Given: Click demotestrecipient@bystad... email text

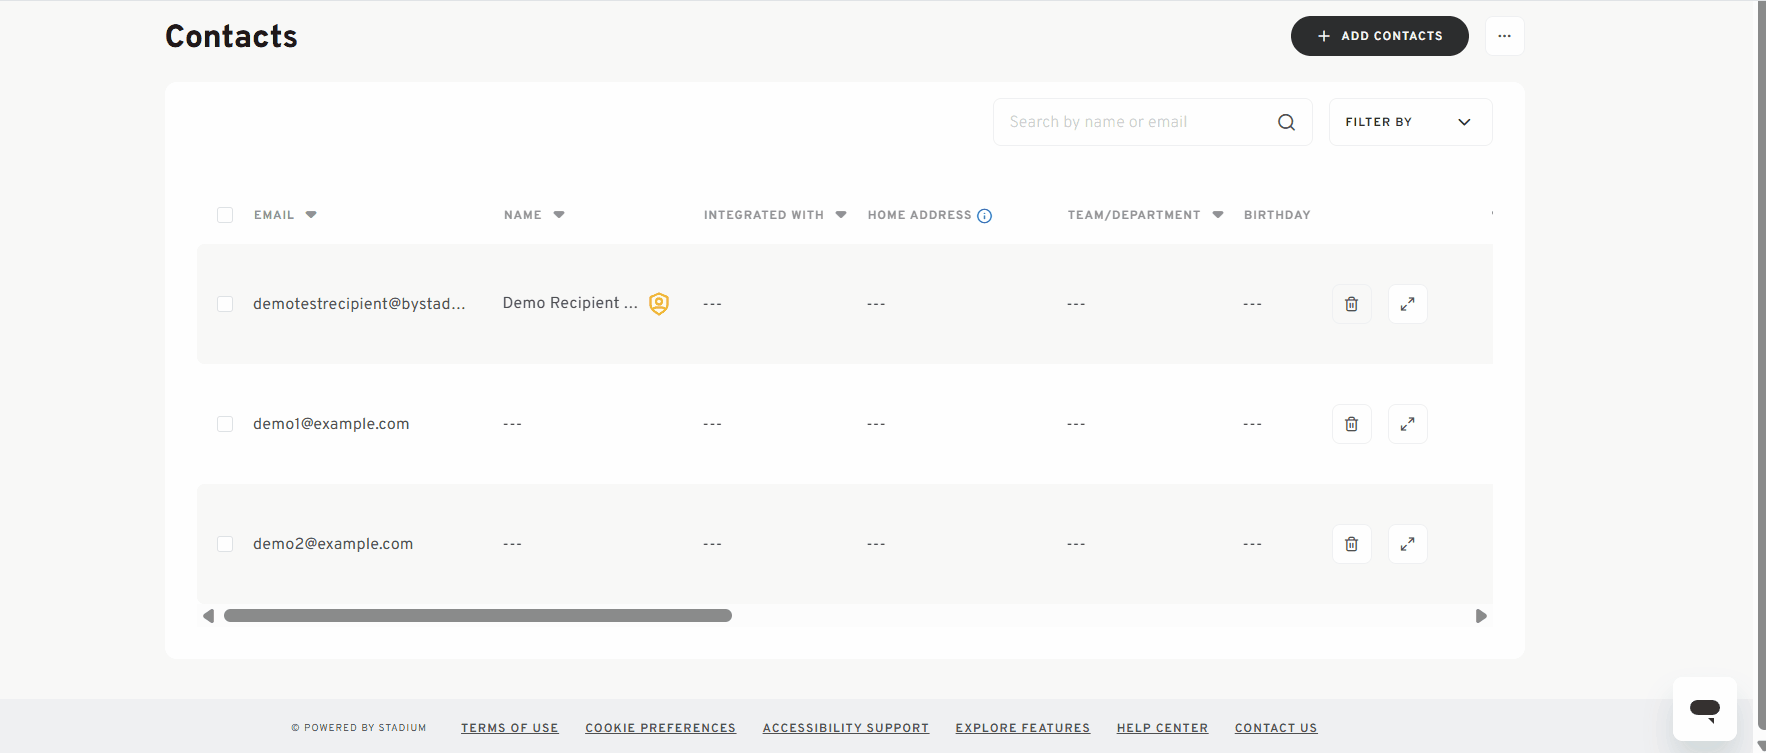Looking at the screenshot, I should pos(359,304).
